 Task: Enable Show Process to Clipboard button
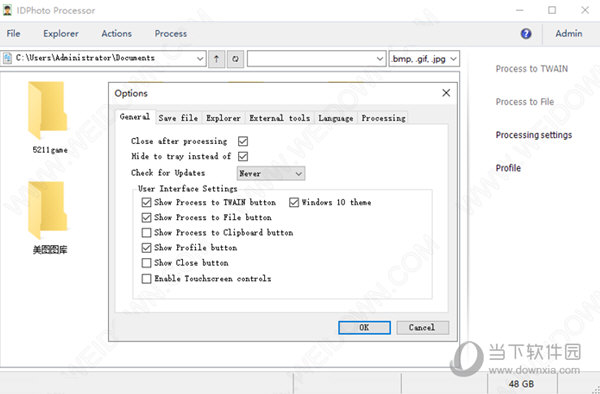coord(146,233)
